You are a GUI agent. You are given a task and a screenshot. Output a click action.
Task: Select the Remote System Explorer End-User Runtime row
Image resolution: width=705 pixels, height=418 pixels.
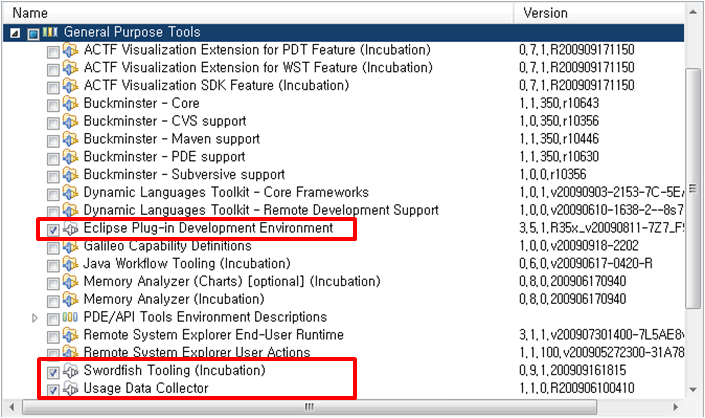click(x=344, y=335)
